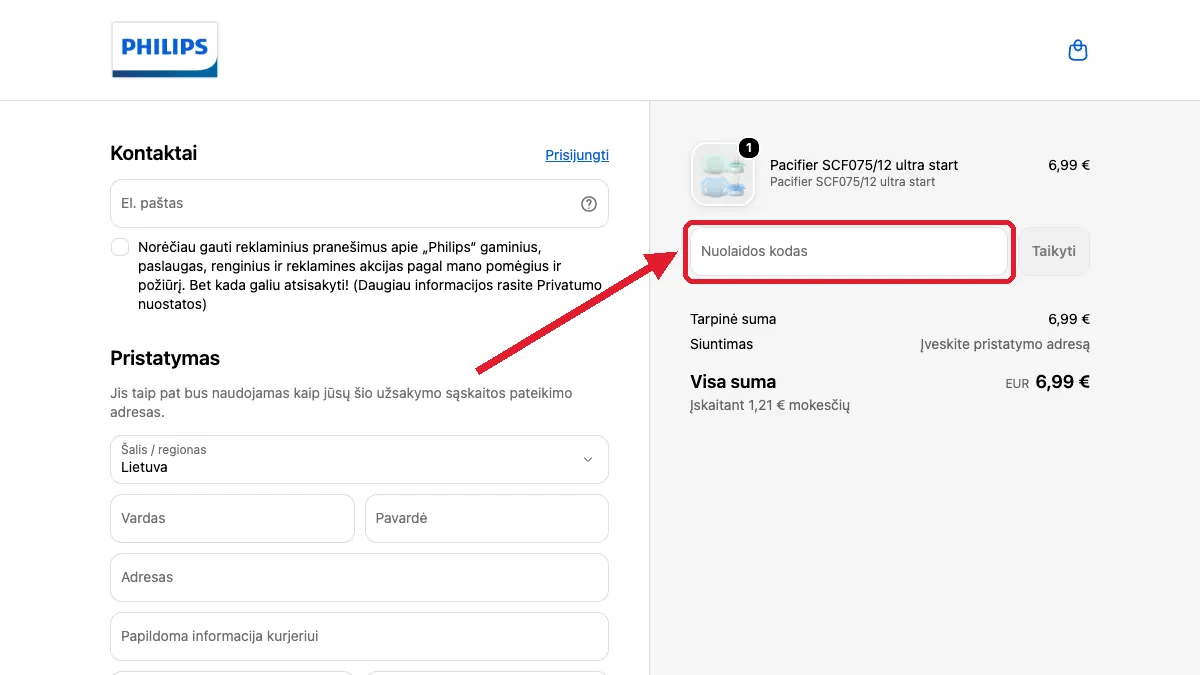This screenshot has height=675, width=1200.
Task: Click the Visa suma total amount
Action: [x=1062, y=381]
